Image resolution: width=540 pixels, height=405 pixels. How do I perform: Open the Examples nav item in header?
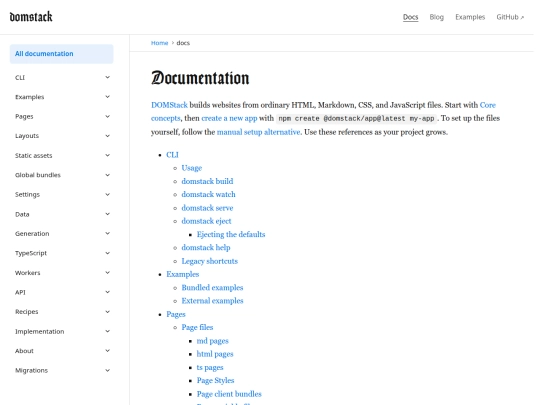[470, 17]
